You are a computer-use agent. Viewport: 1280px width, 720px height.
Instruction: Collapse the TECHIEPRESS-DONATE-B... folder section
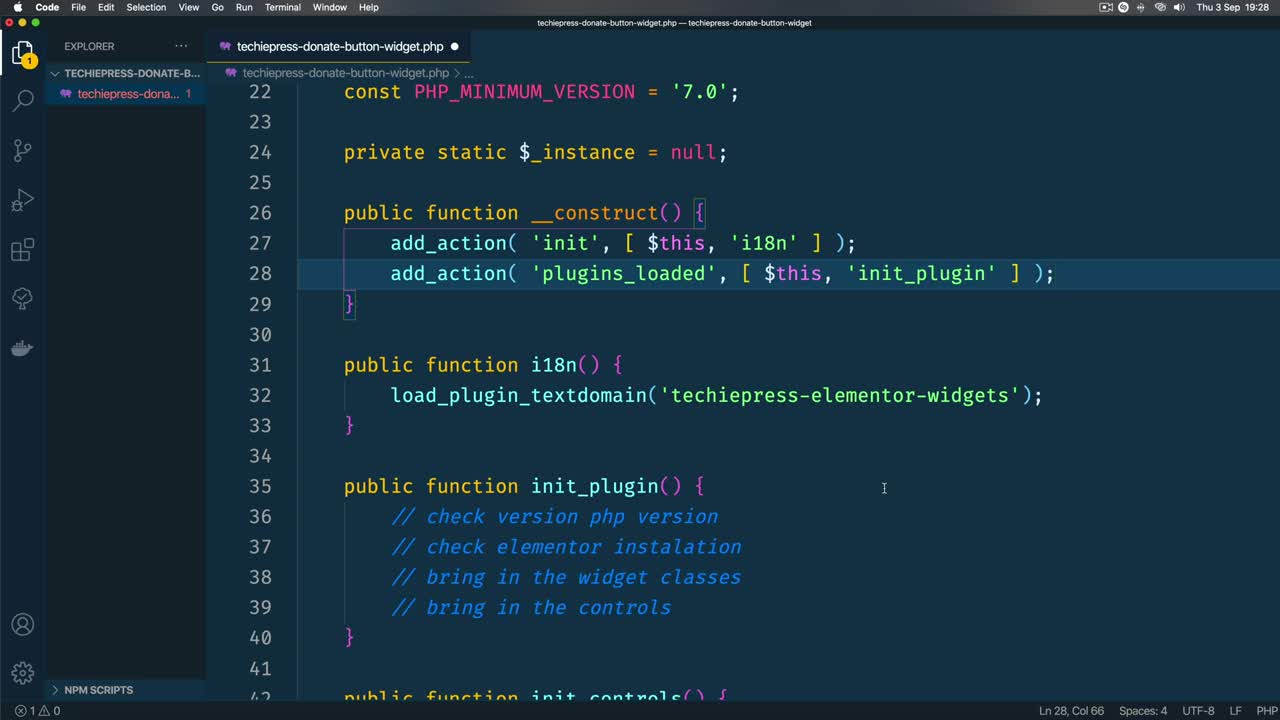point(126,73)
